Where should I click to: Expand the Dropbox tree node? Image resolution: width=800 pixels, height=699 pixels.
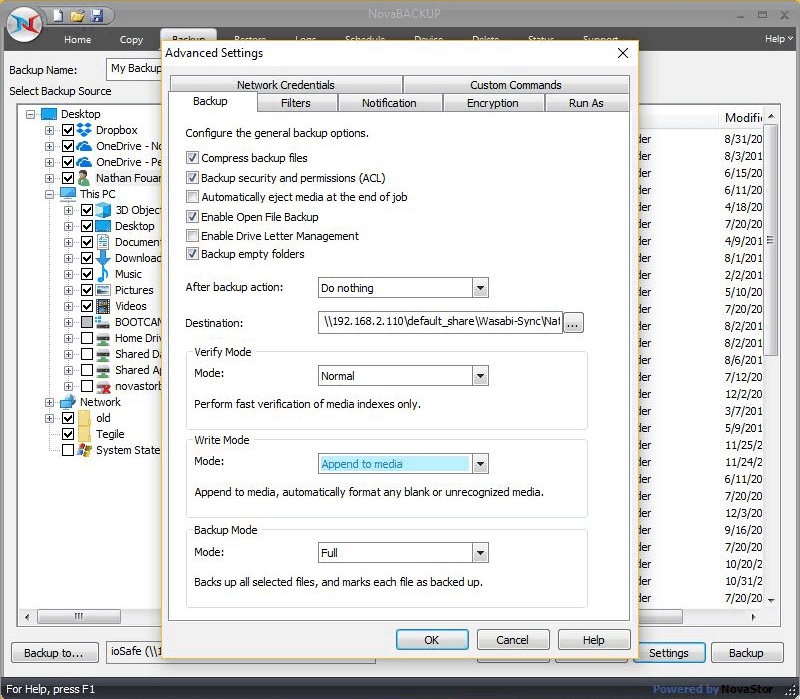click(x=49, y=131)
